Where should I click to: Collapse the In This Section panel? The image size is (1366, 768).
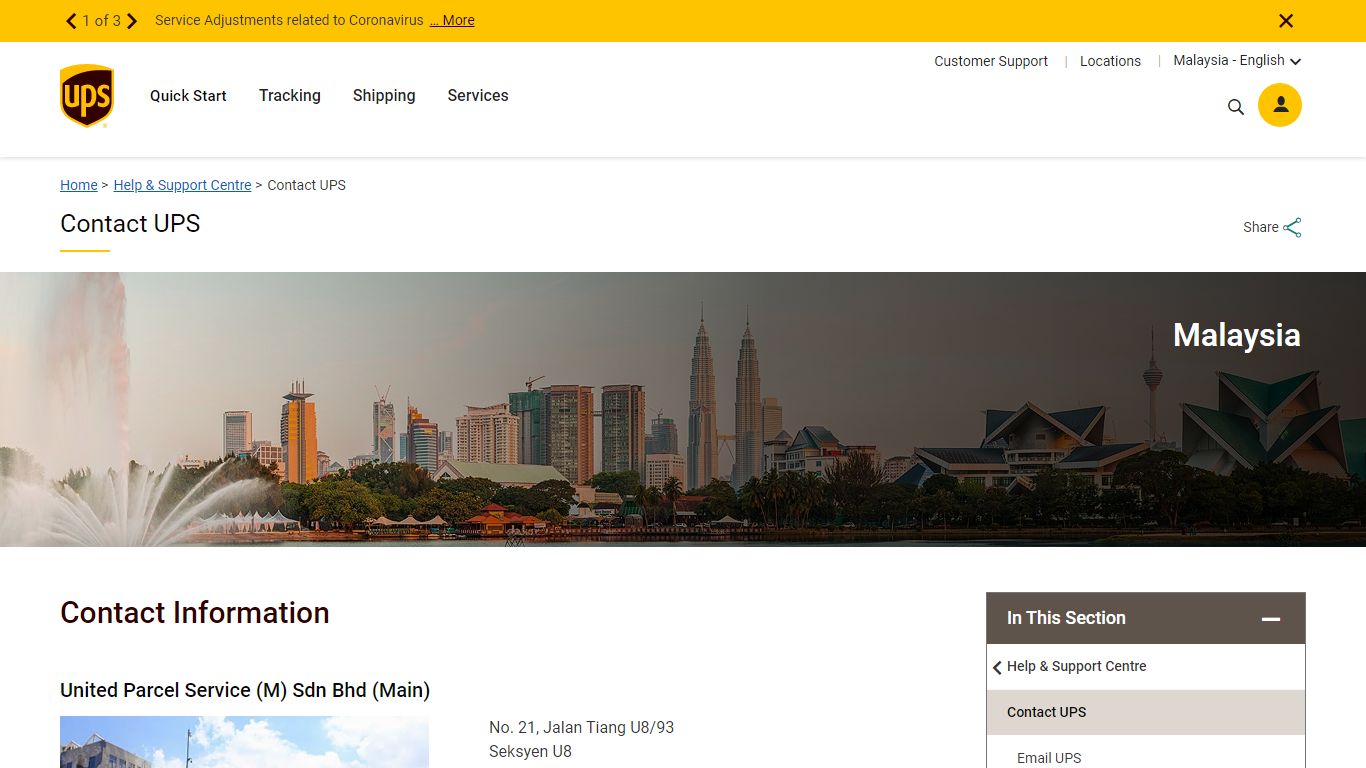coord(1271,619)
